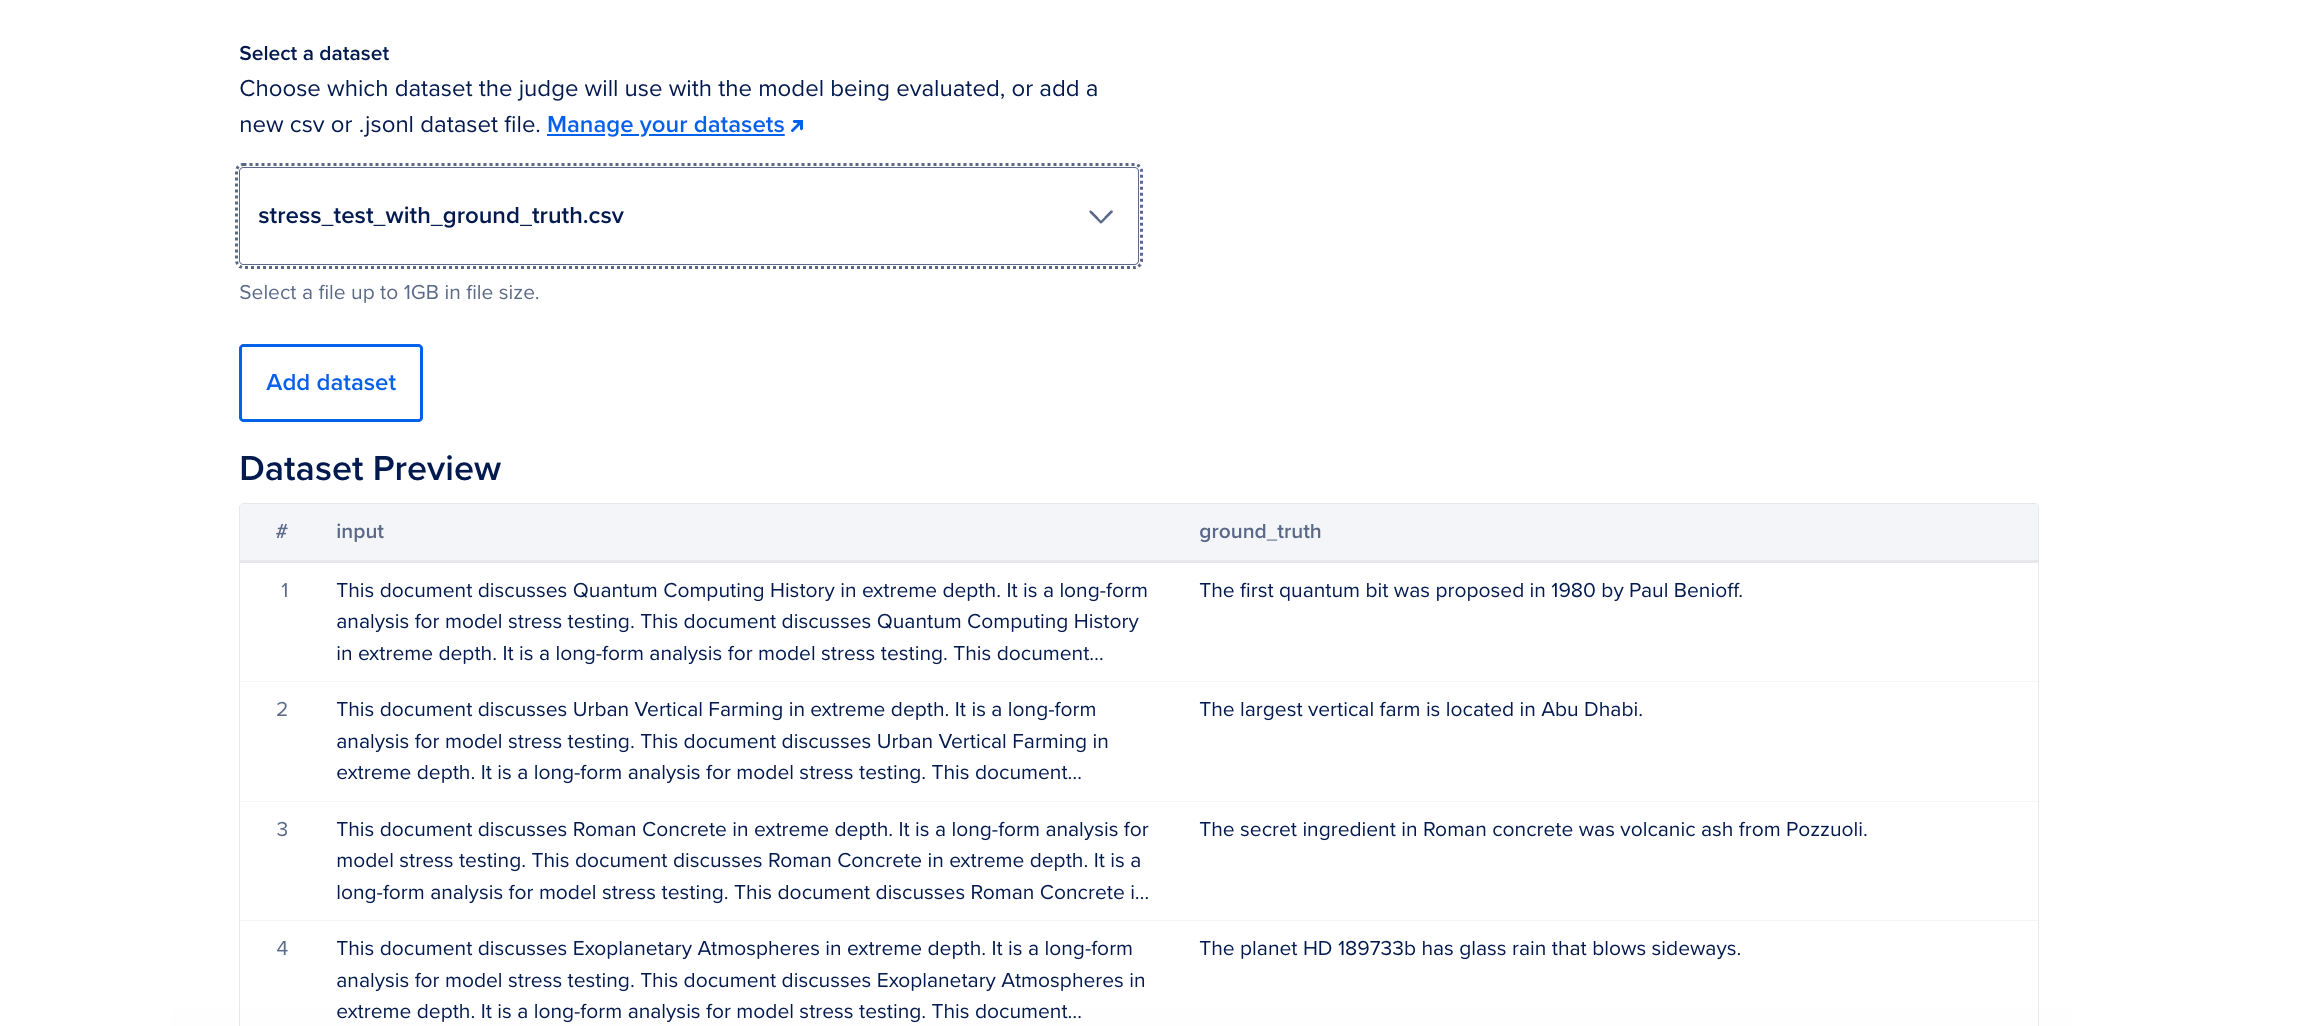The height and width of the screenshot is (1026, 2300).
Task: Click the input column header
Action: coord(360,532)
